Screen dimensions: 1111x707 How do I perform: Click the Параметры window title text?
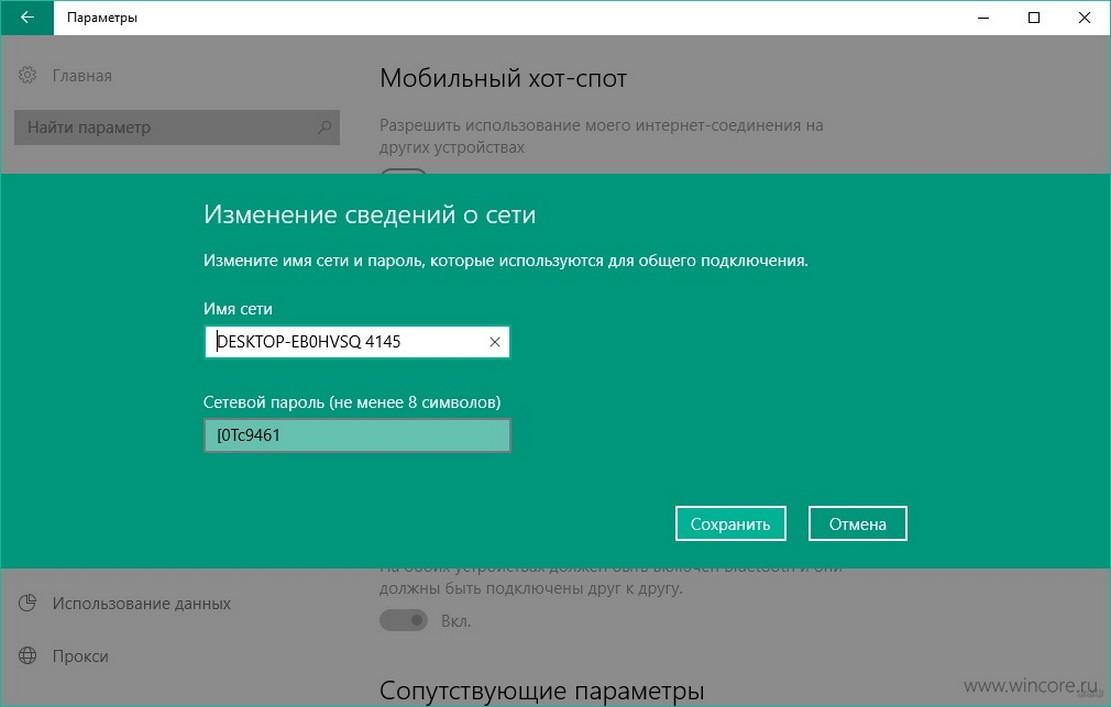[x=102, y=17]
